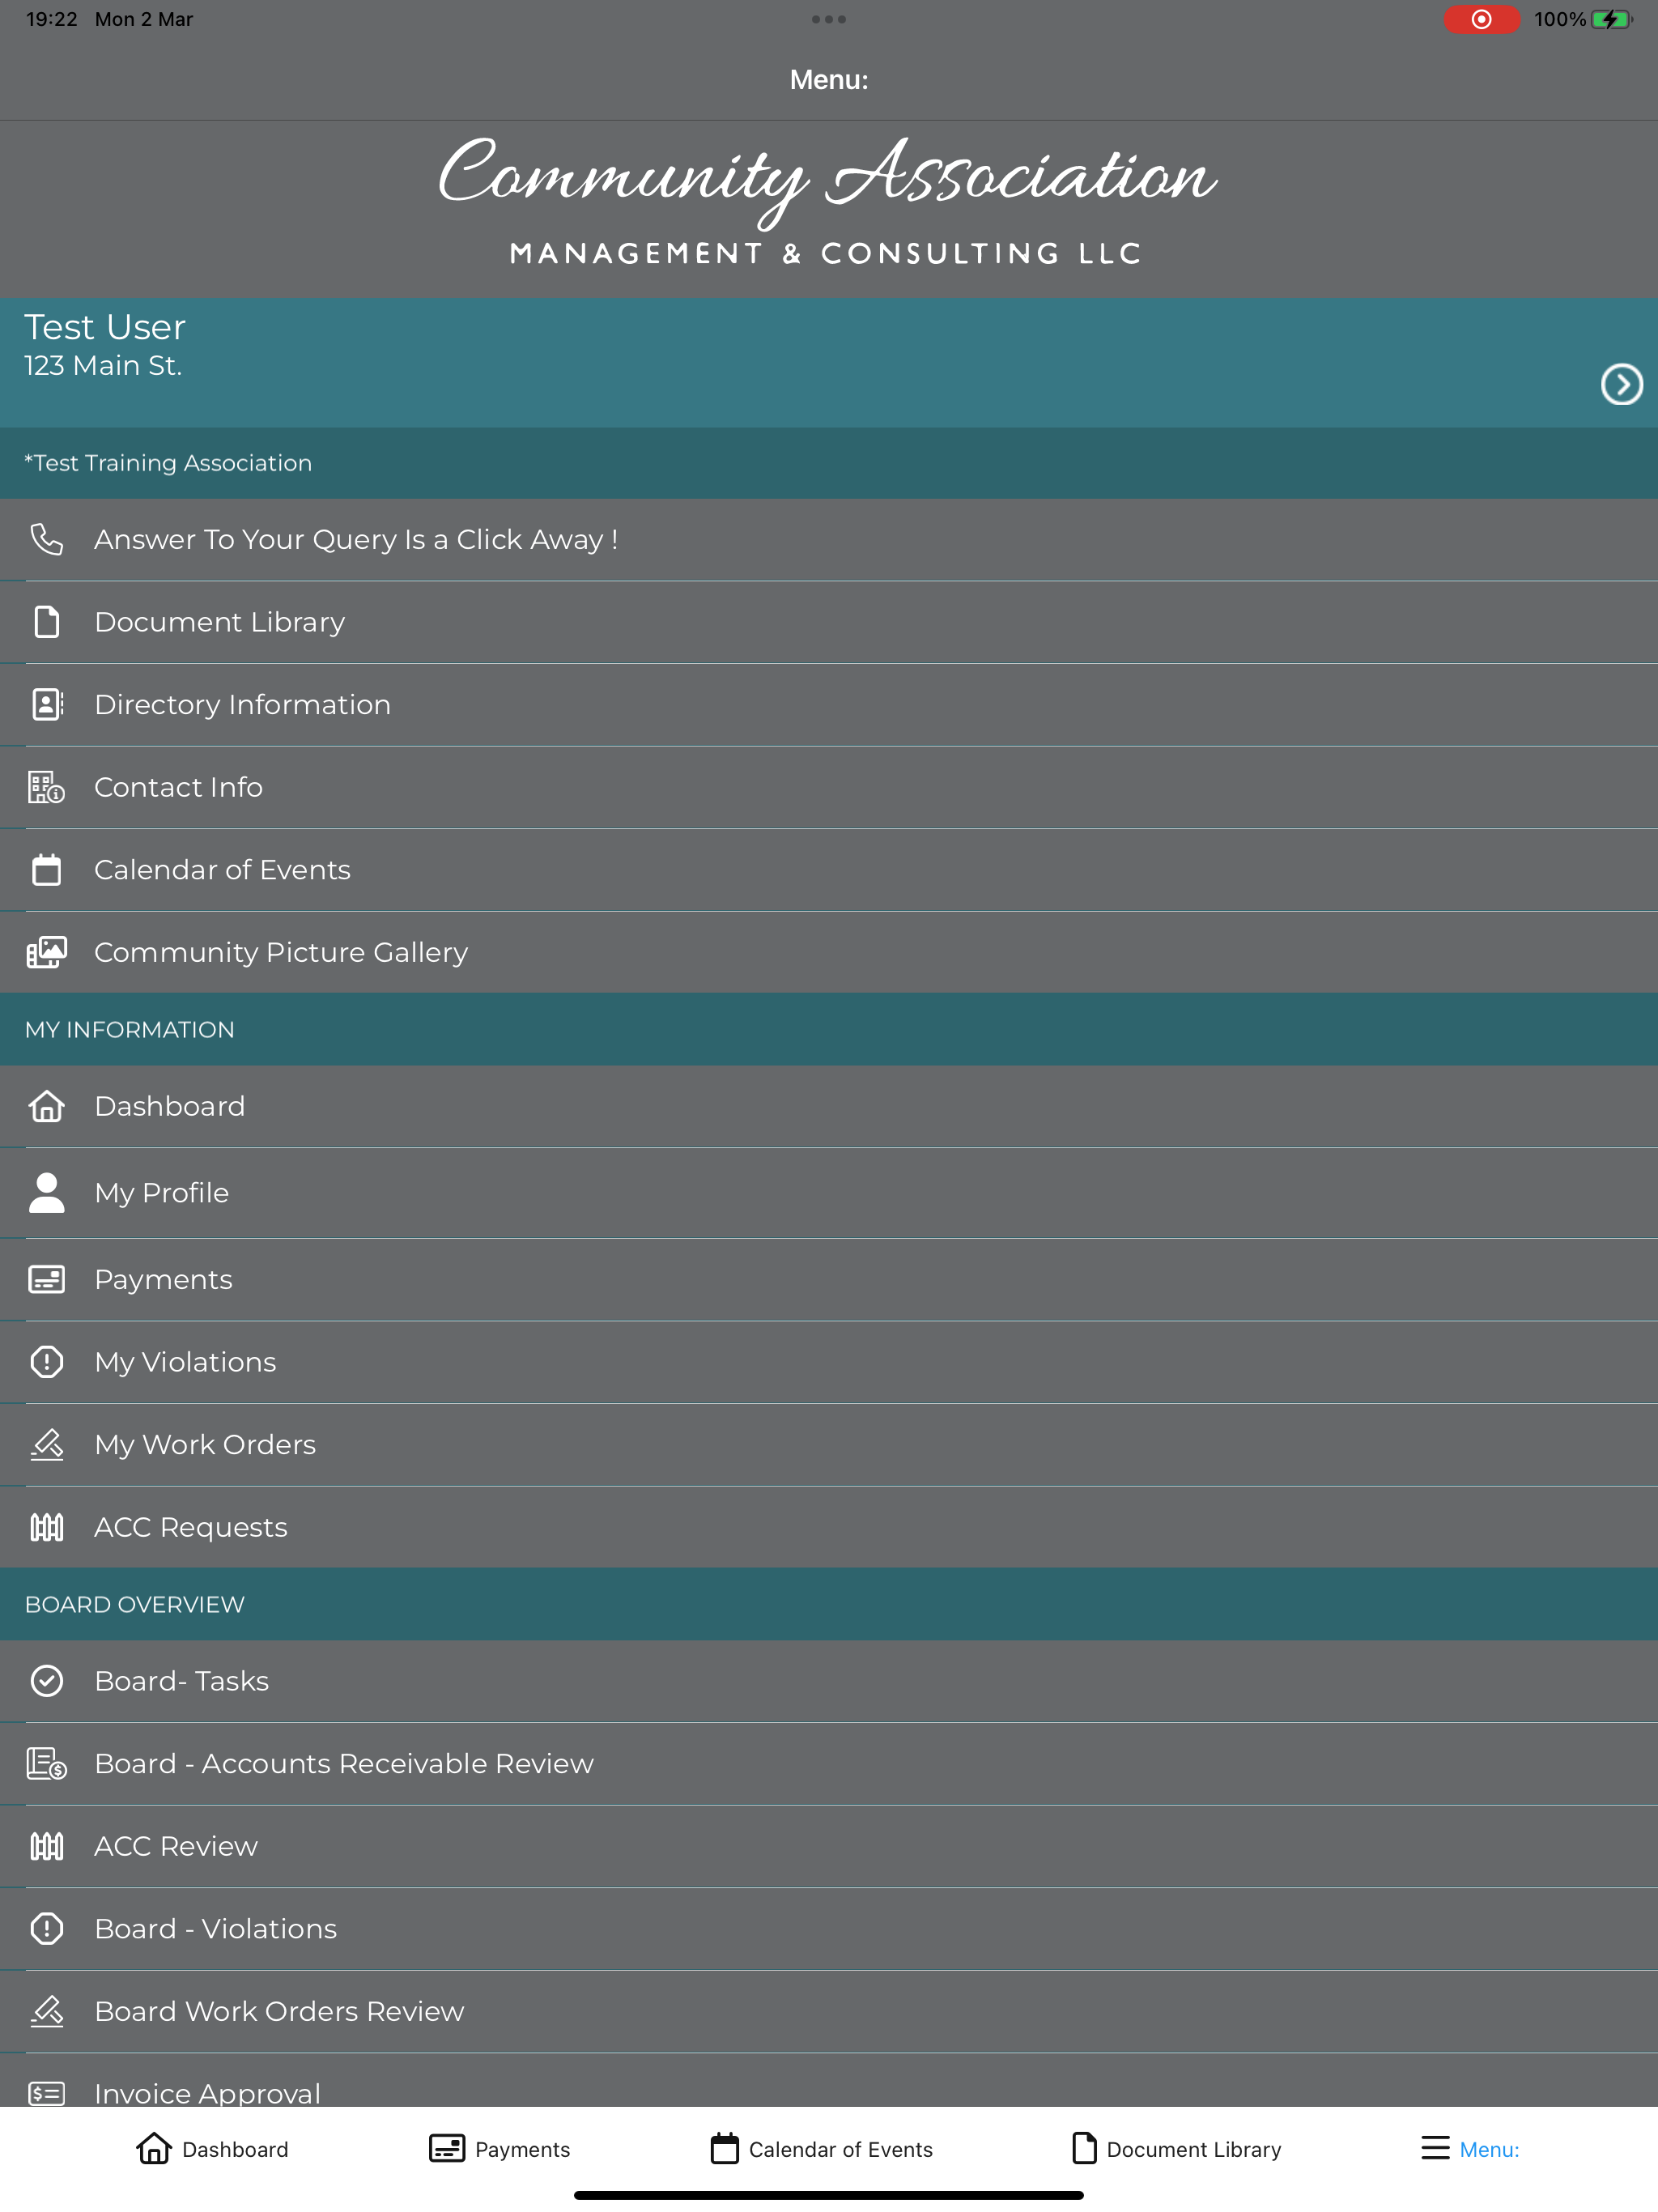Viewport: 1658px width, 2212px height.
Task: Select Payments under My Information
Action: [829, 1279]
